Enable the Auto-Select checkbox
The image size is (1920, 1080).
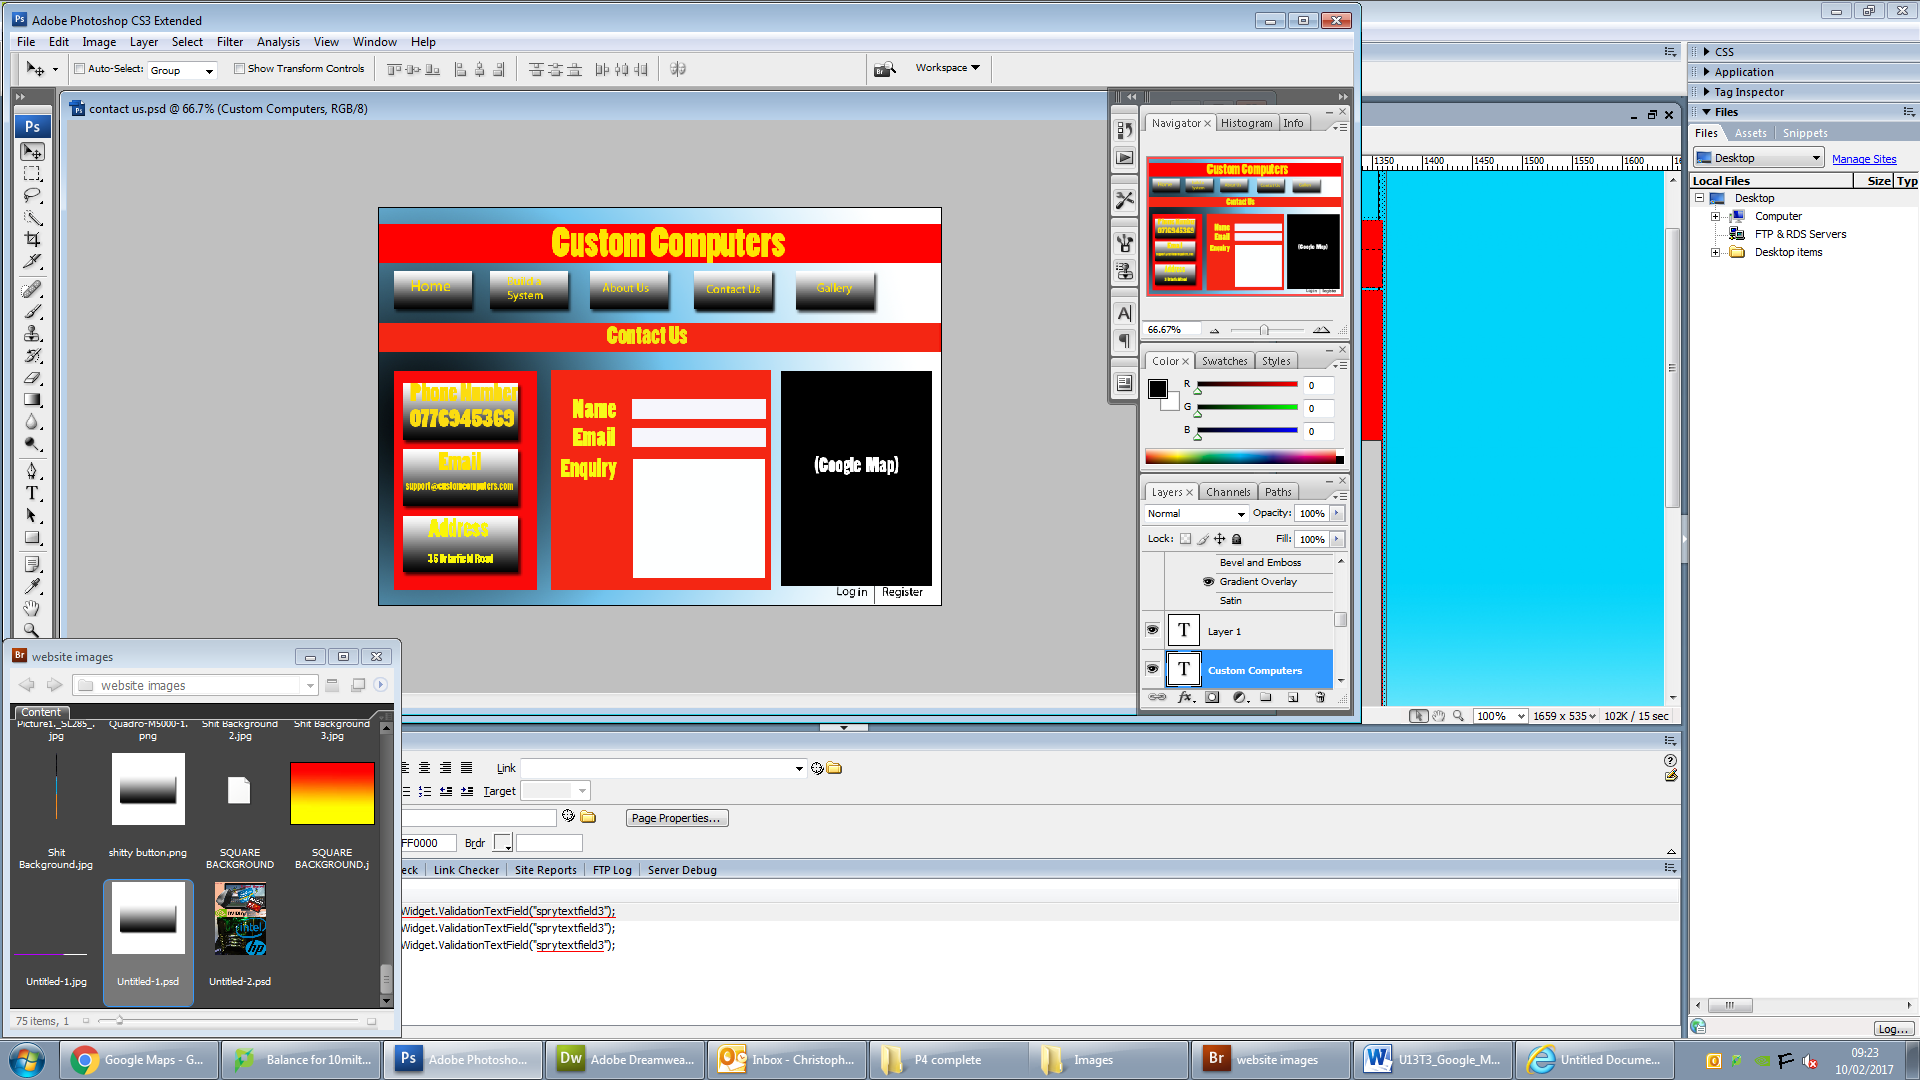tap(80, 69)
